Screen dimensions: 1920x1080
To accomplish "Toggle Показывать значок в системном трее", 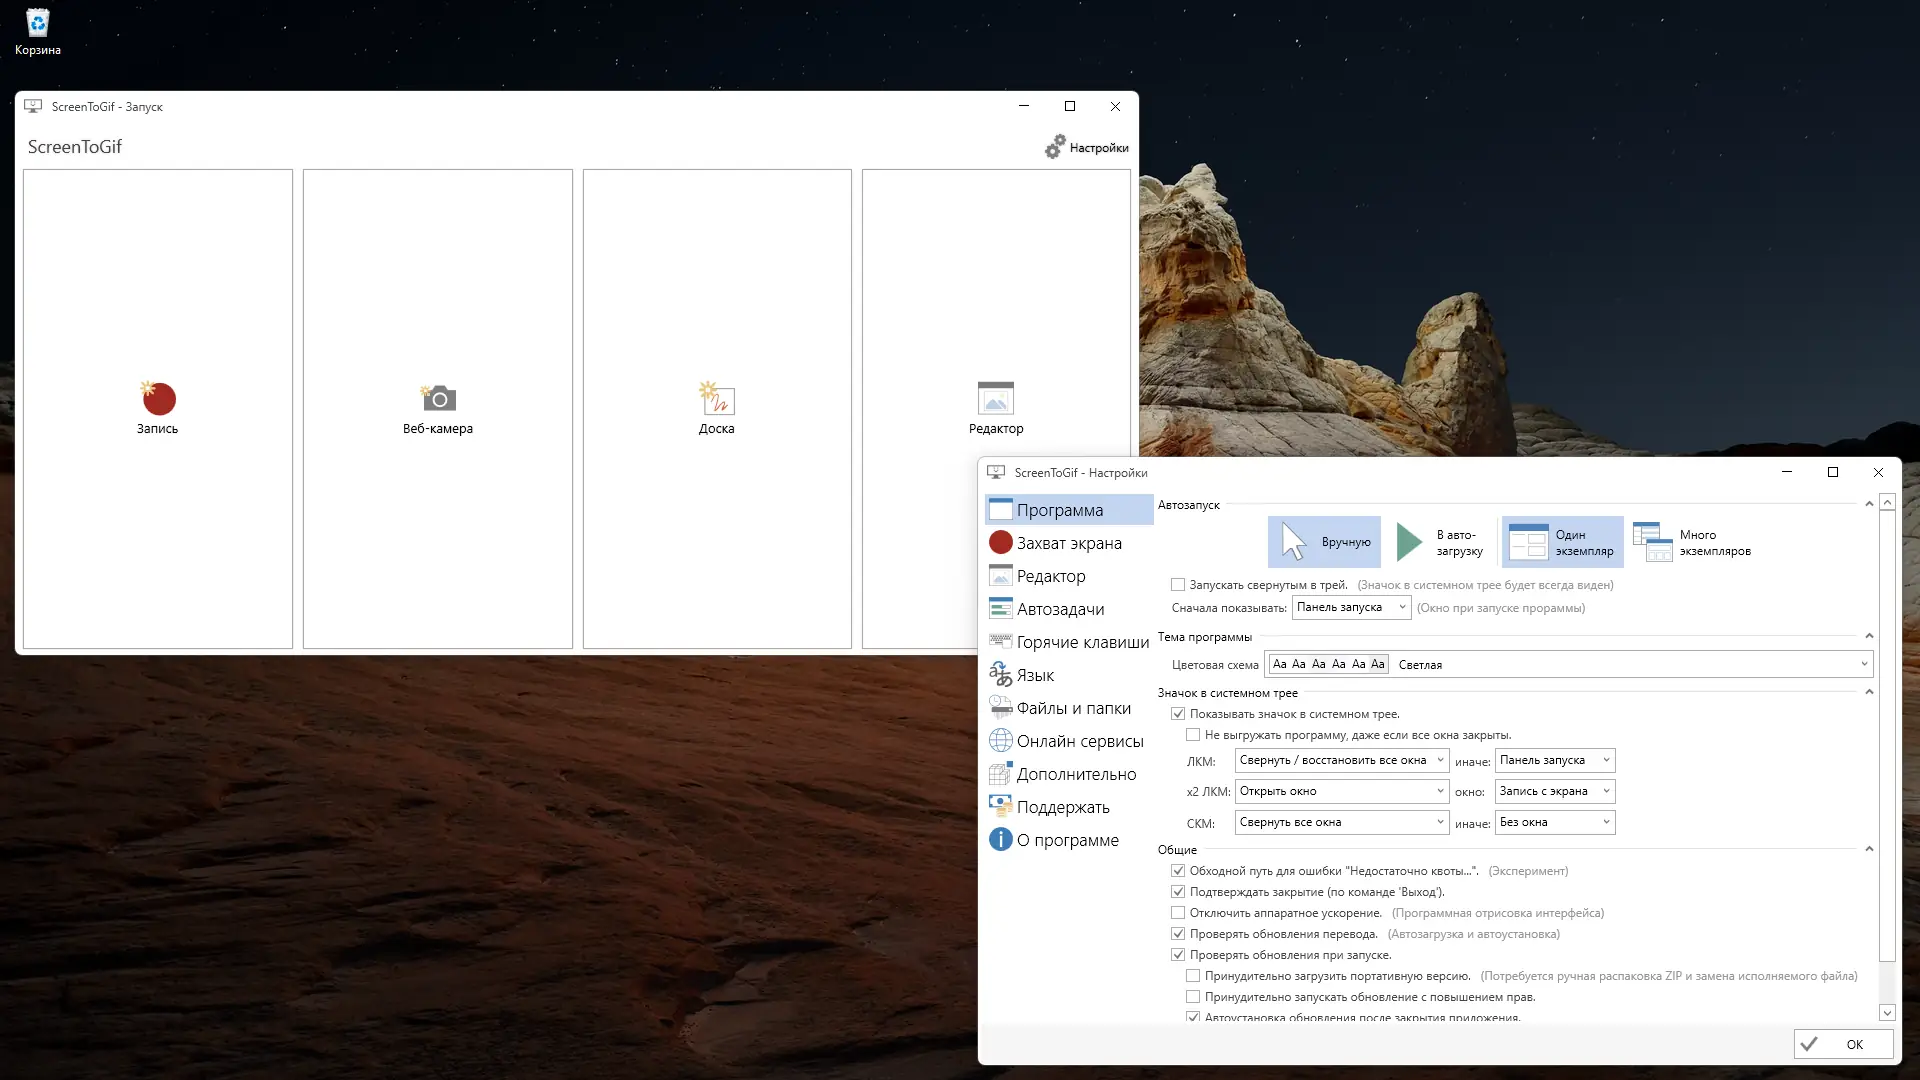I will [x=1178, y=714].
